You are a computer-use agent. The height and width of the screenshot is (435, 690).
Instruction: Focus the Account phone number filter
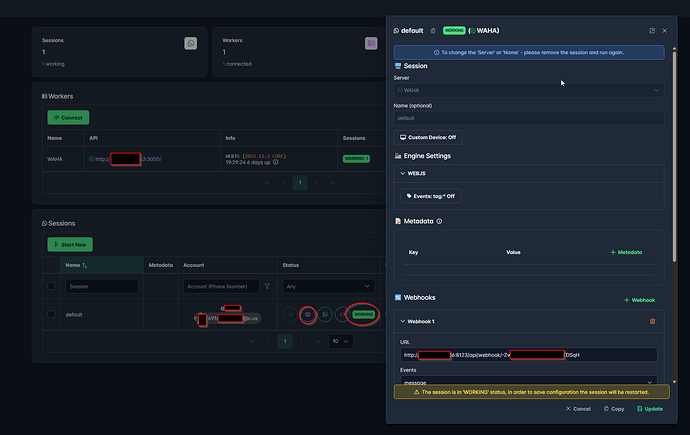pyautogui.click(x=222, y=286)
